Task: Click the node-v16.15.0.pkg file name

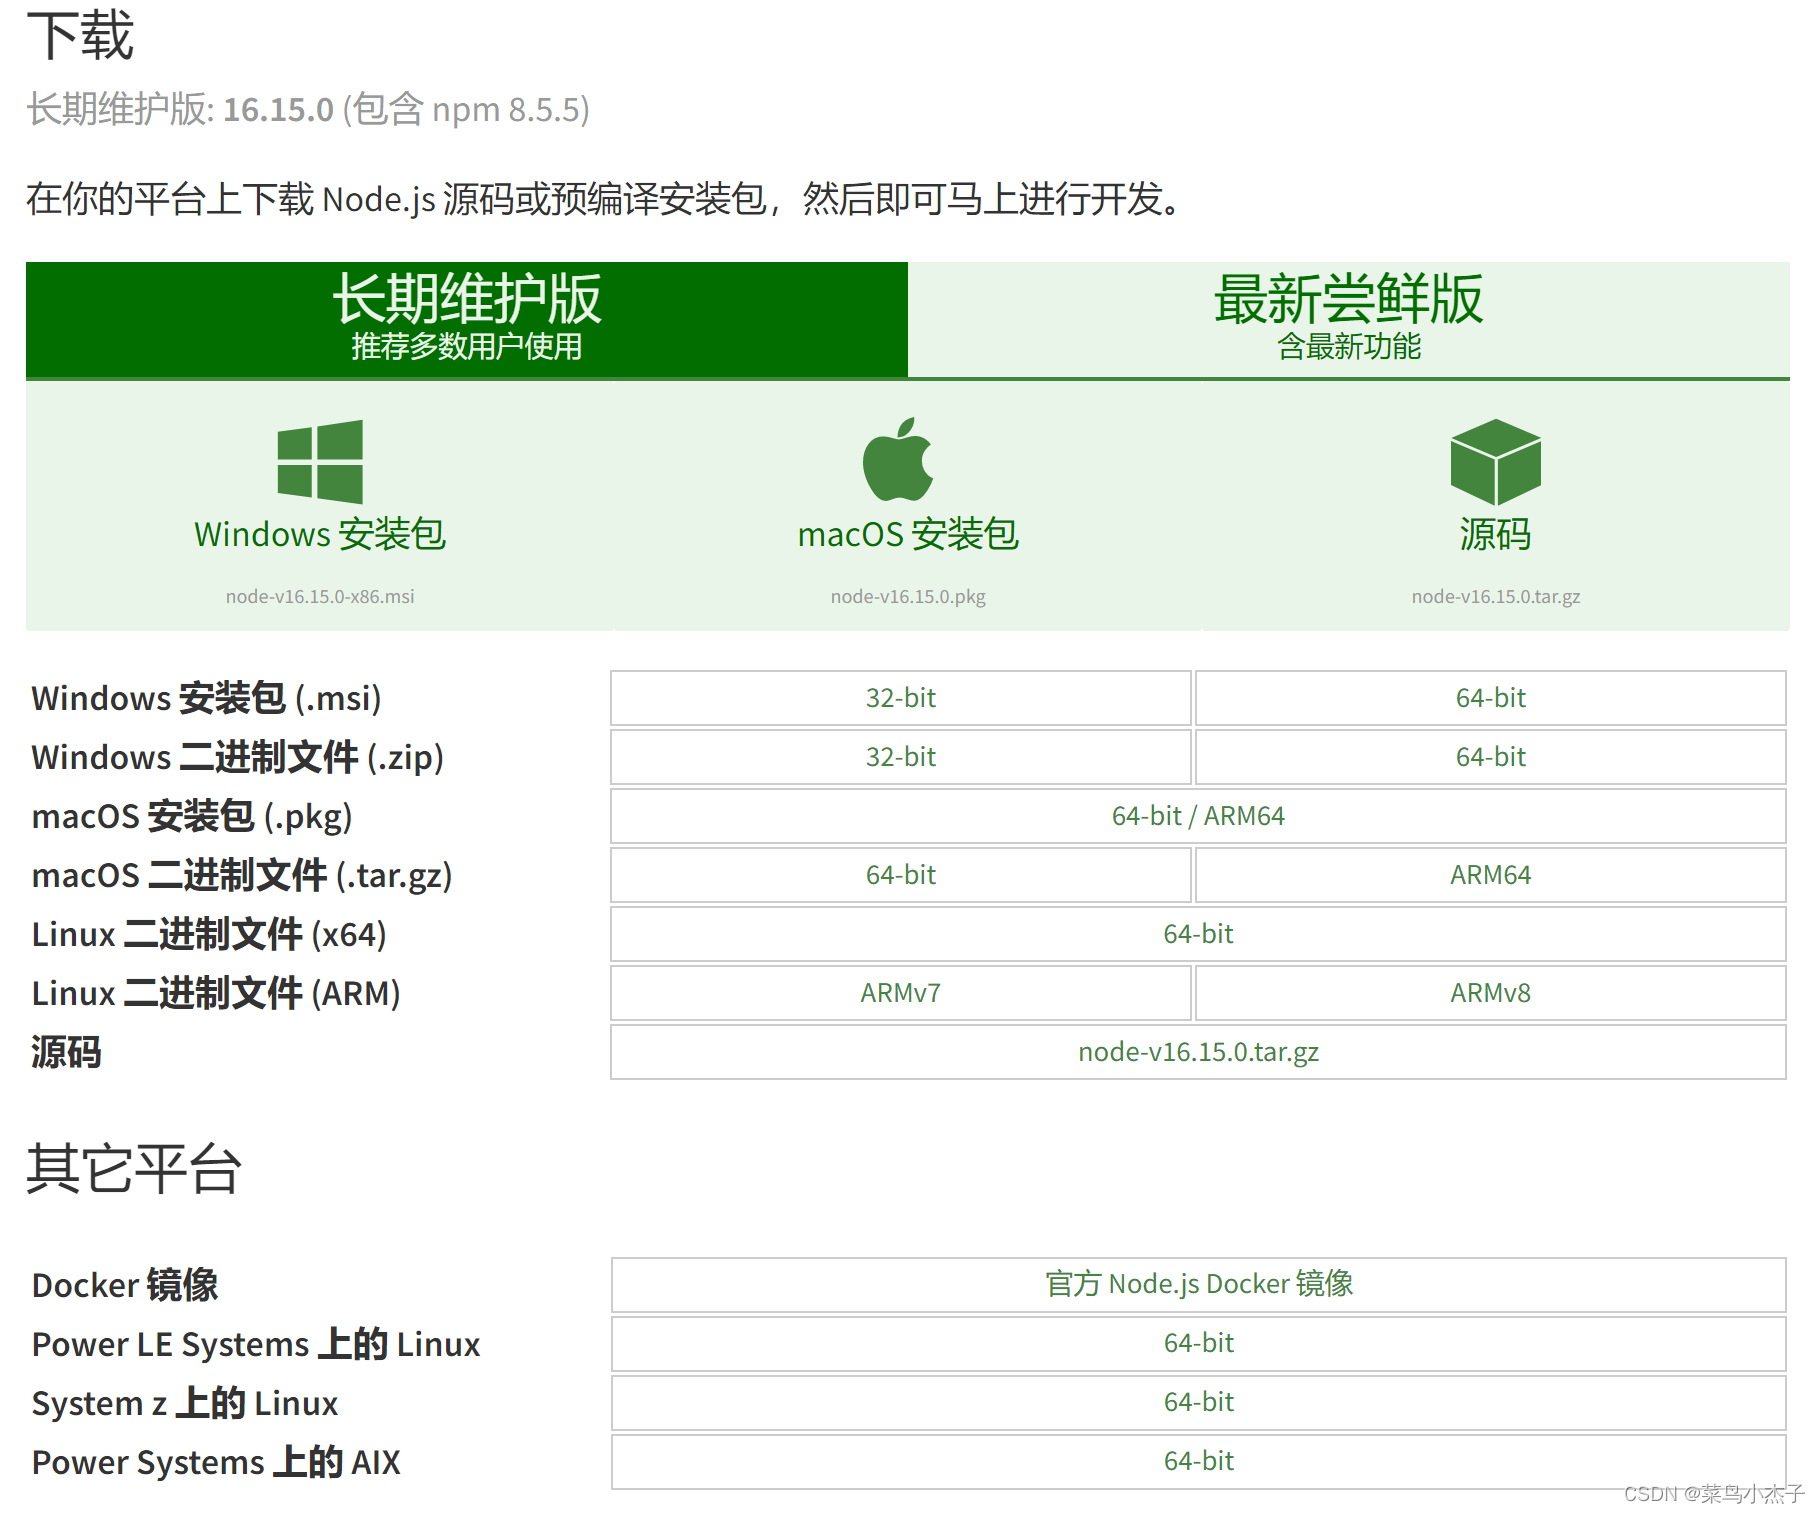Action: pyautogui.click(x=908, y=597)
